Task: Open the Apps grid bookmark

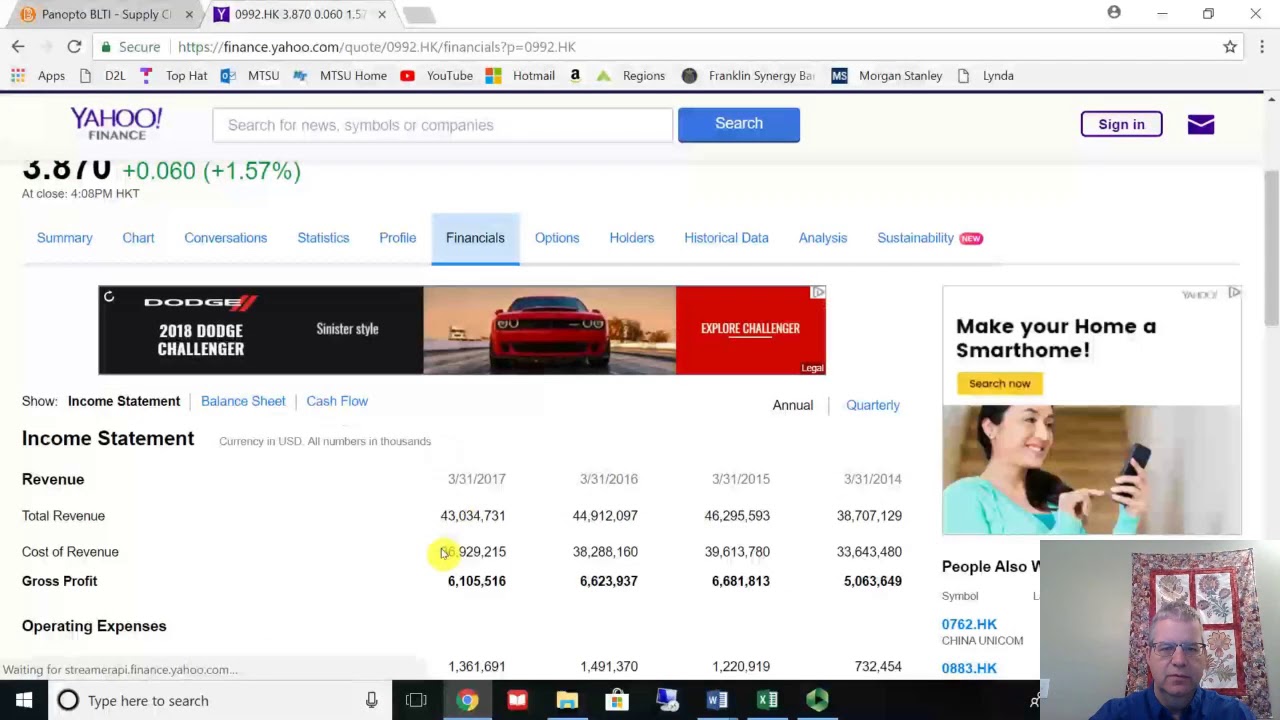Action: pyautogui.click(x=38, y=75)
